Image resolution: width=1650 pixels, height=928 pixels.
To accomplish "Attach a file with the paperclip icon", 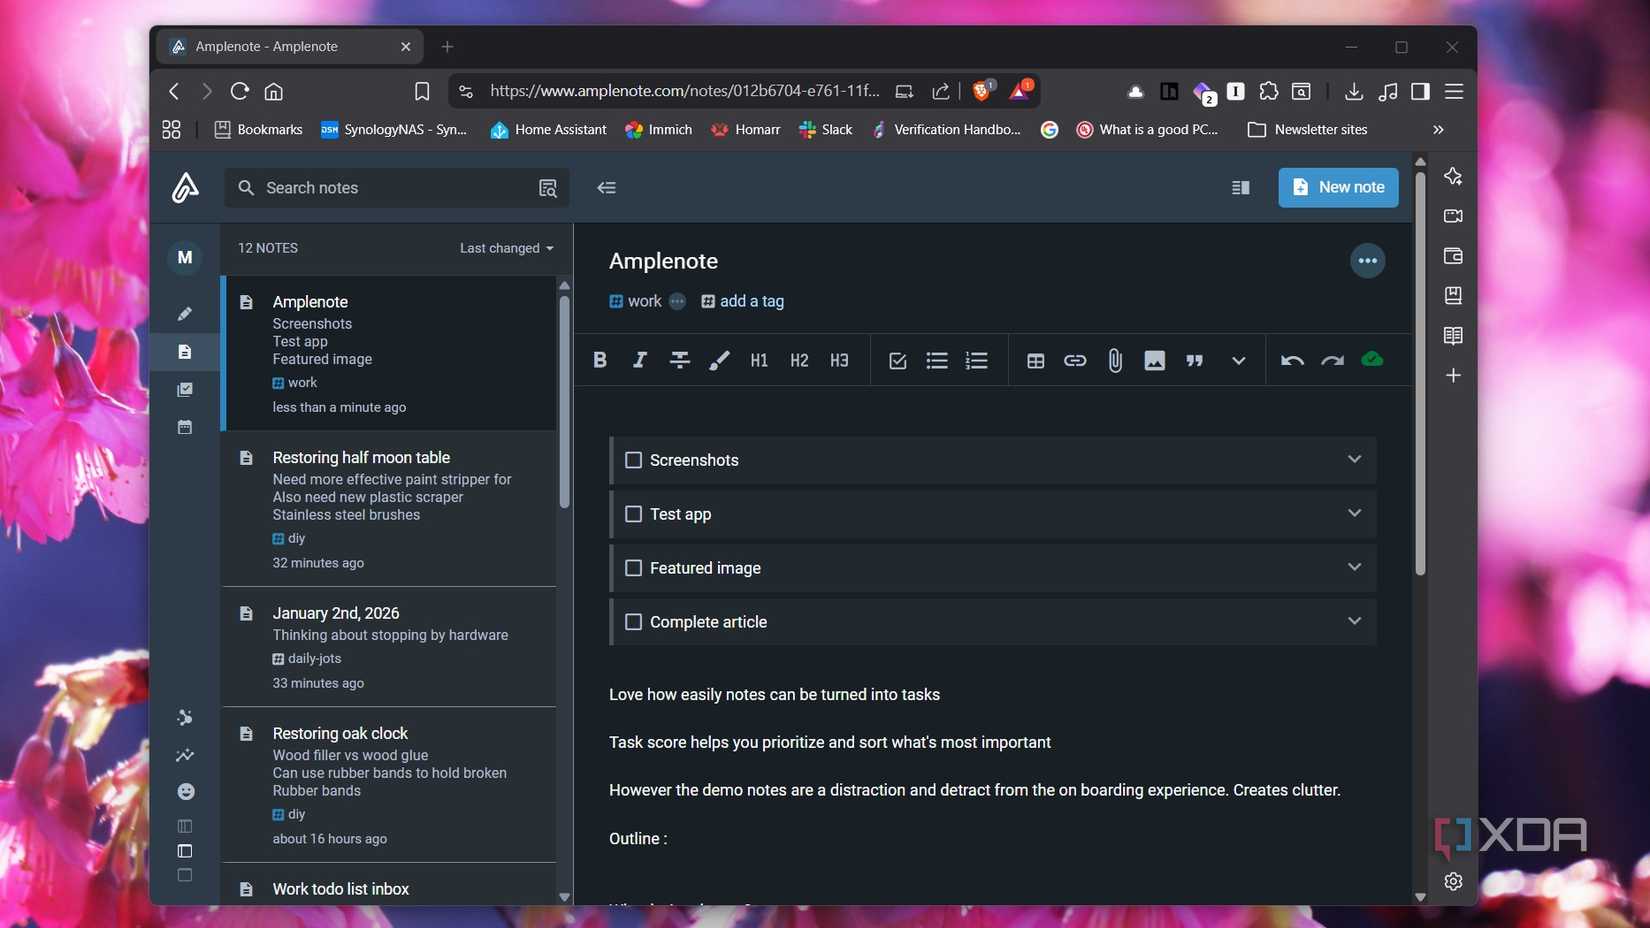I will [1114, 360].
